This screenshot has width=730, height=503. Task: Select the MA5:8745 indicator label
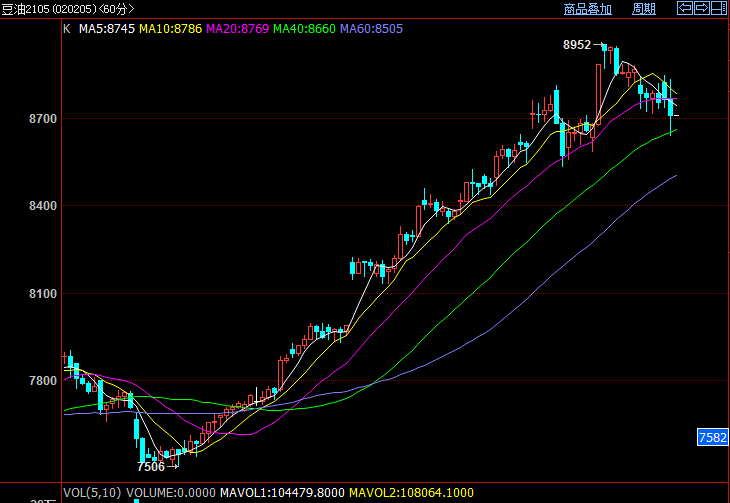(x=107, y=29)
